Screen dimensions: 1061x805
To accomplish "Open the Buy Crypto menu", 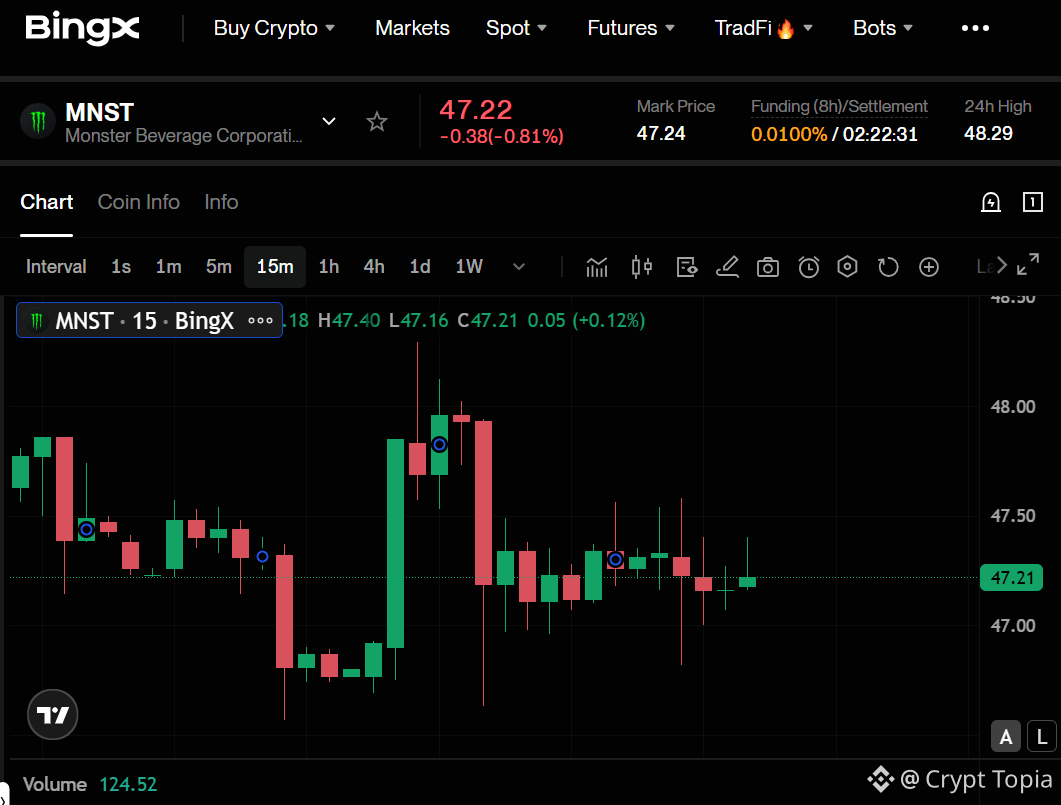I will [274, 28].
